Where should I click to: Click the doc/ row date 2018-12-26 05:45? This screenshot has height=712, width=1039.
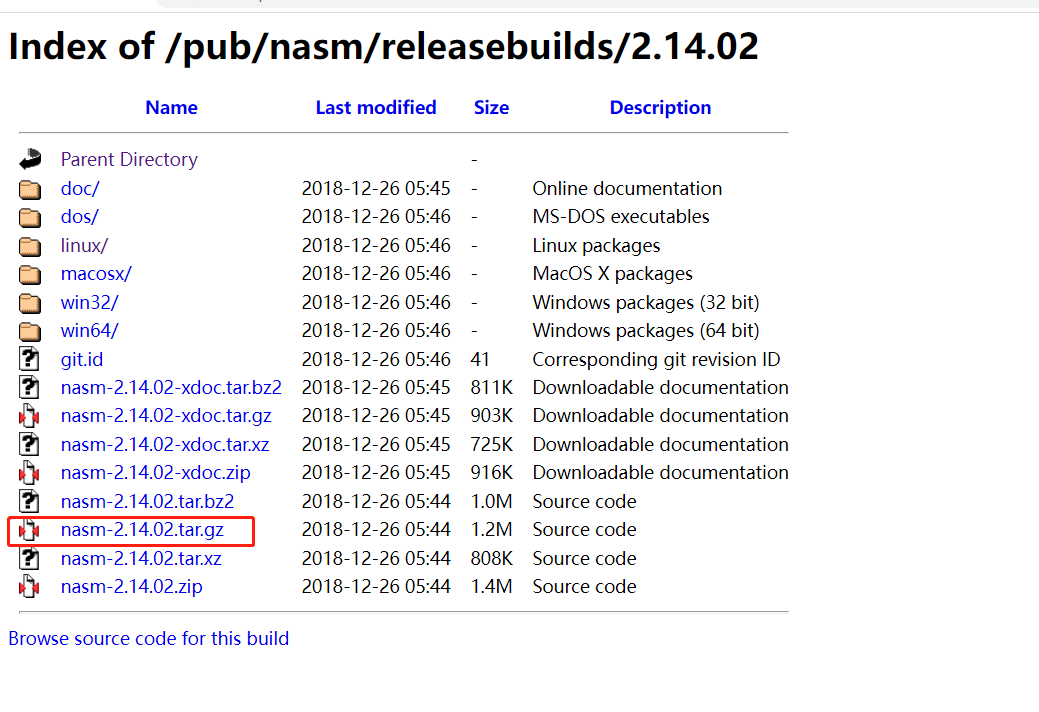pyautogui.click(x=376, y=189)
